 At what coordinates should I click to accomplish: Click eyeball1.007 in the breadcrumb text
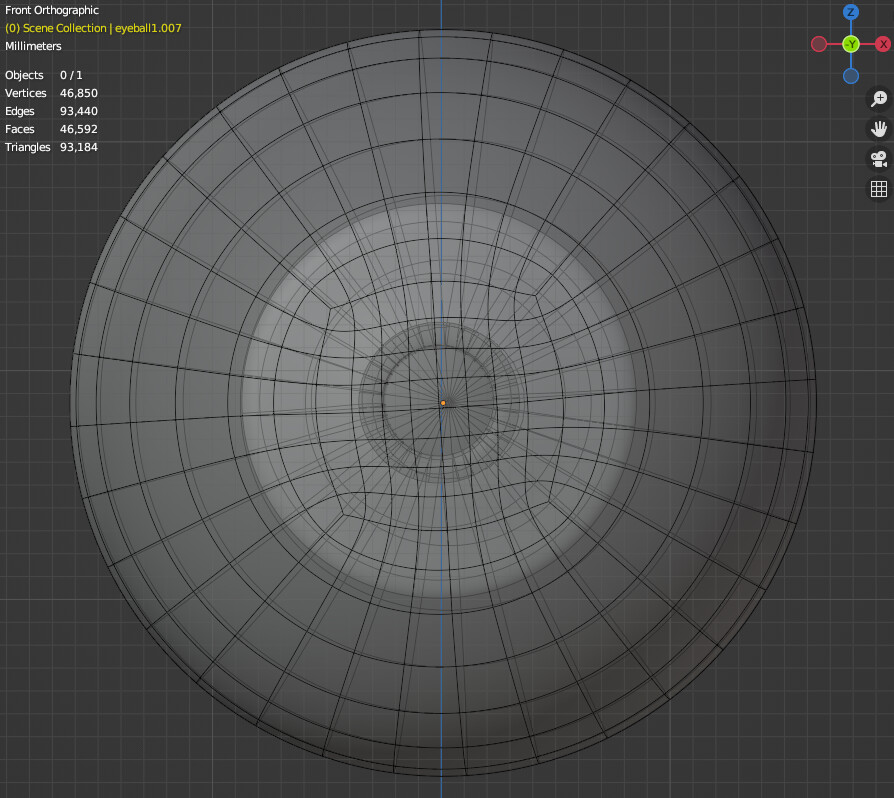point(146,28)
